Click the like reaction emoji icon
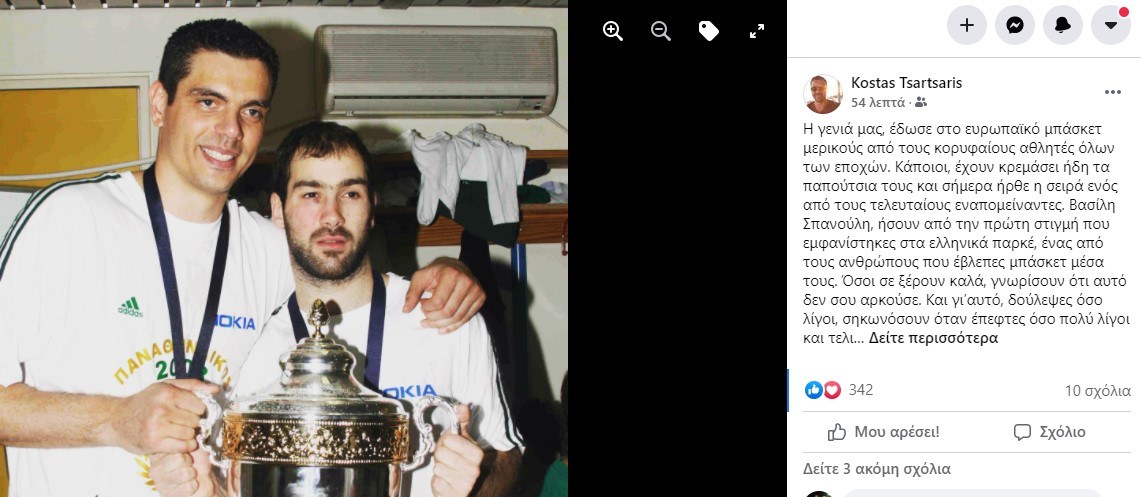Image resolution: width=1141 pixels, height=497 pixels. [814, 390]
